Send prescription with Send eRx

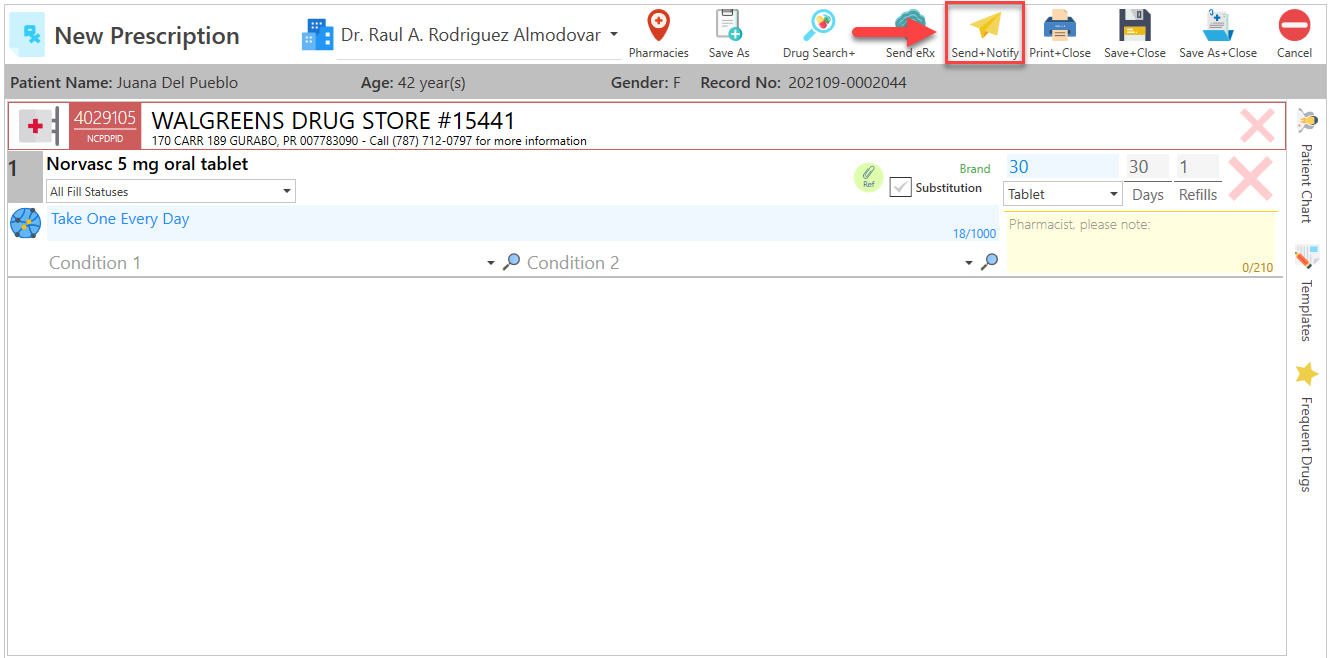(910, 34)
